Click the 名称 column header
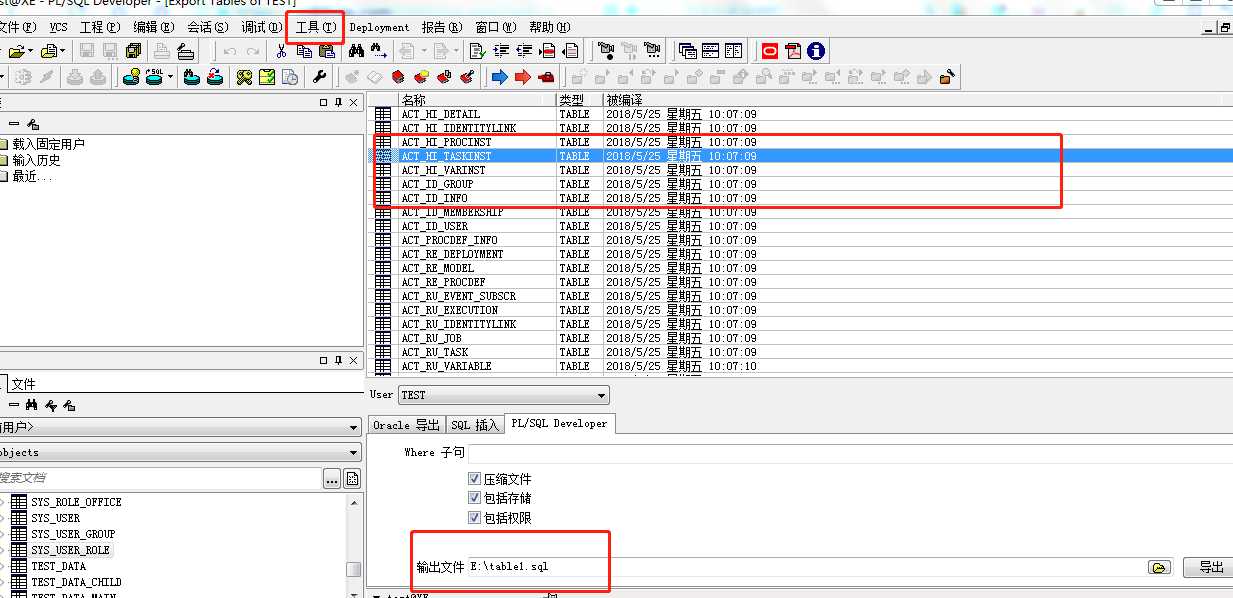Viewport: 1233px width, 598px height. (x=477, y=100)
